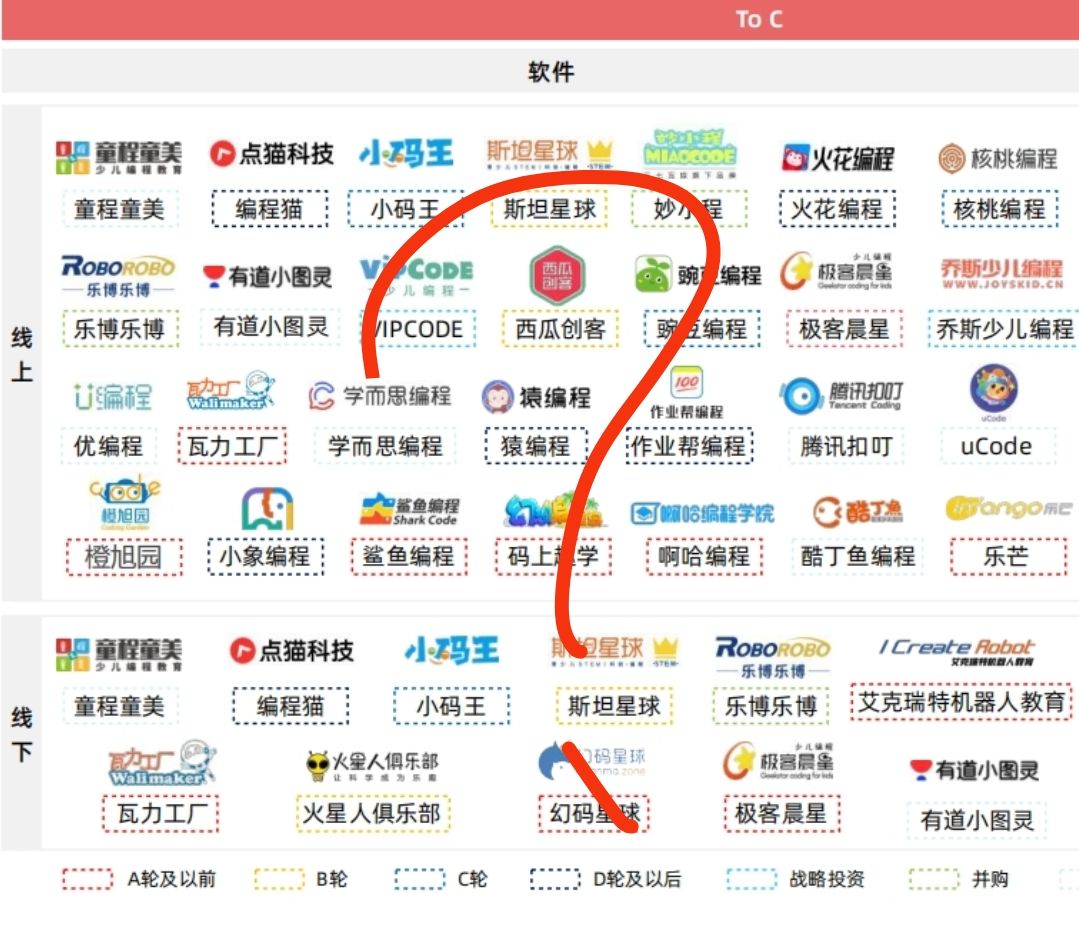Select the 小象编程 elephant logo
This screenshot has height=941, width=1079.
(267, 509)
